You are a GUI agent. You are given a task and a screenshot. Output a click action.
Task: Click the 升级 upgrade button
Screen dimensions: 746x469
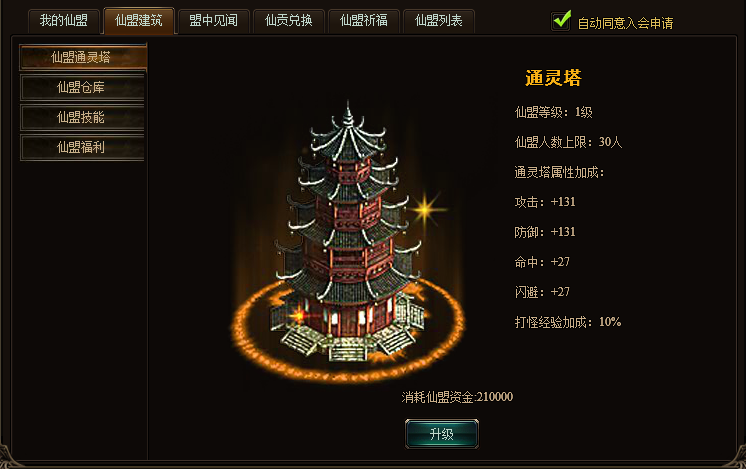(442, 434)
